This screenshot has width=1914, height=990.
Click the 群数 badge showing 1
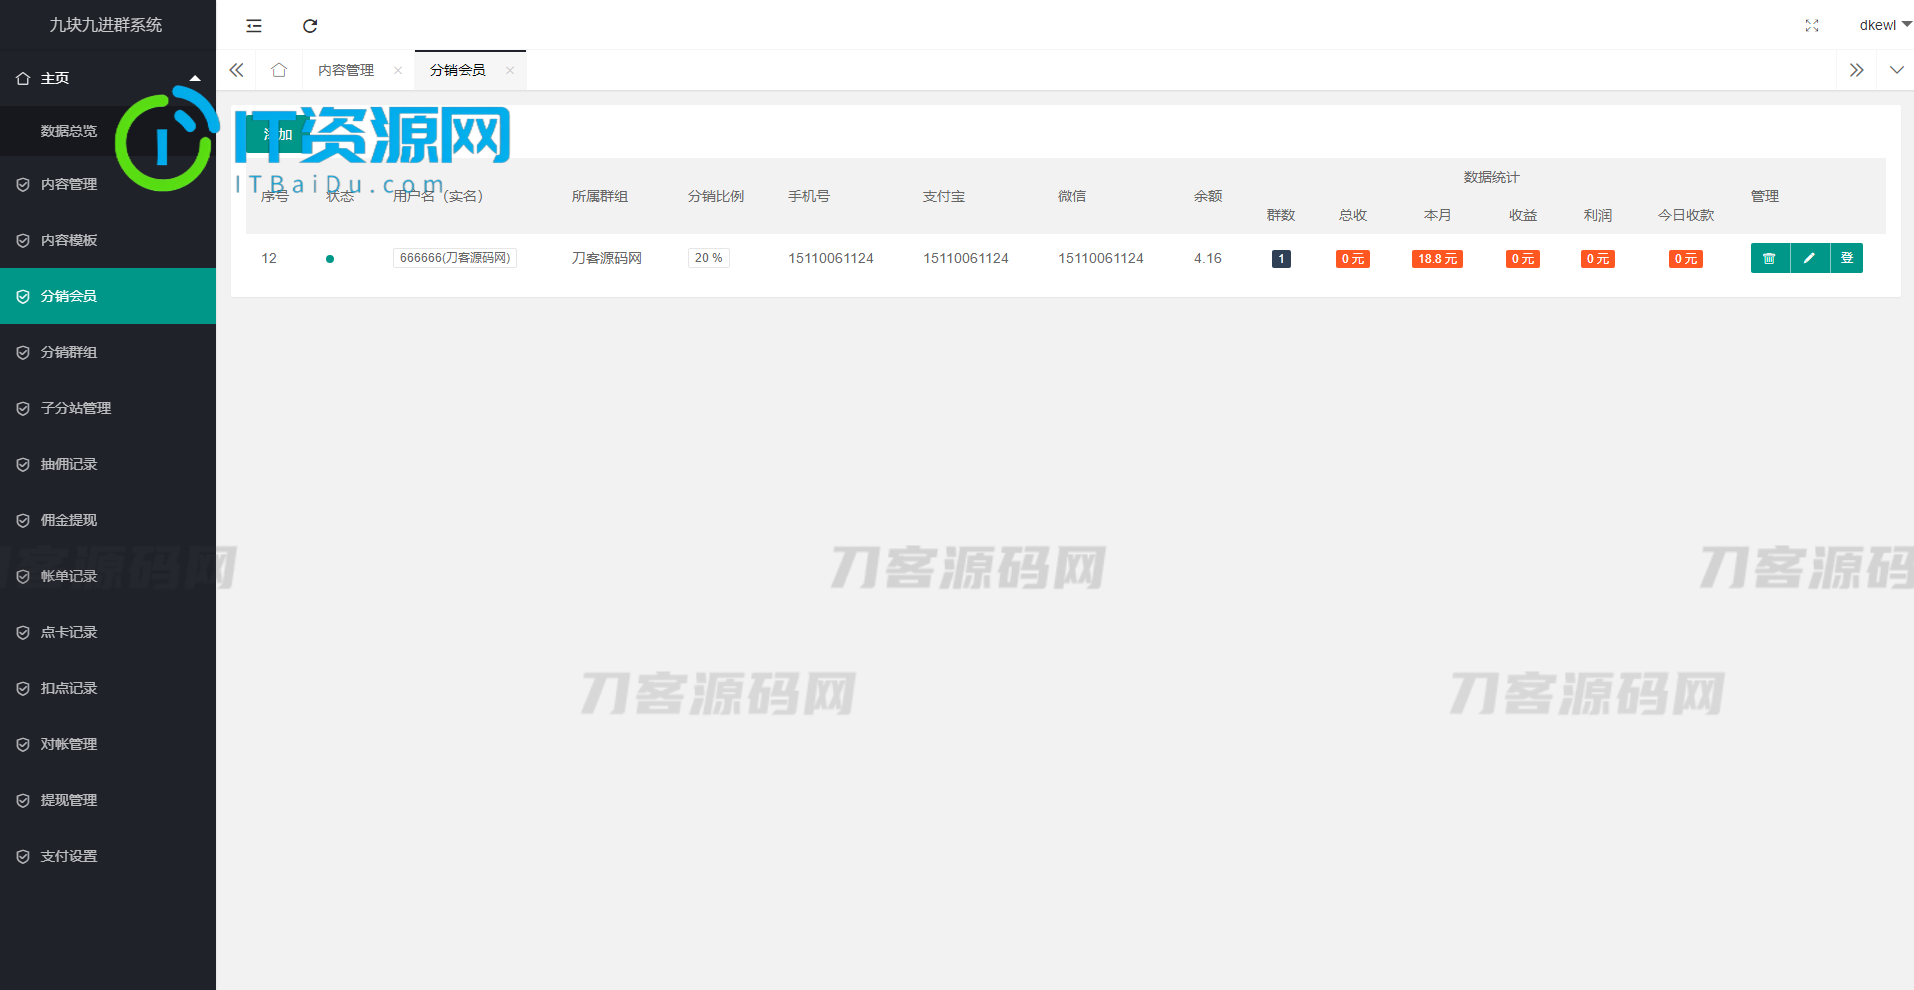pos(1281,259)
